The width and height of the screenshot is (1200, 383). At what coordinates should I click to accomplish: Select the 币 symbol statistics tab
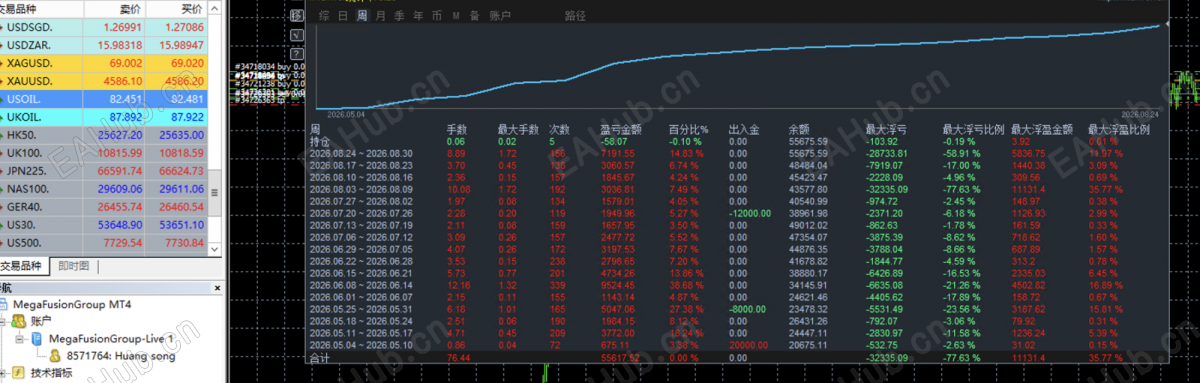click(436, 16)
